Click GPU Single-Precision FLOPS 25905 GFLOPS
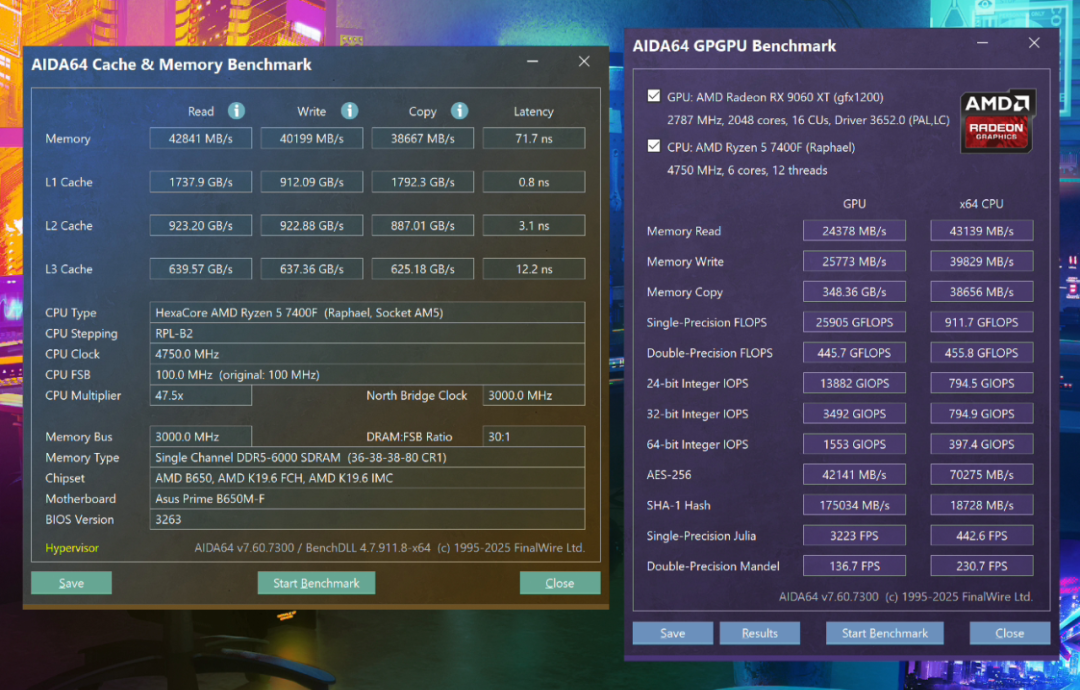This screenshot has height=690, width=1080. pyautogui.click(x=854, y=322)
